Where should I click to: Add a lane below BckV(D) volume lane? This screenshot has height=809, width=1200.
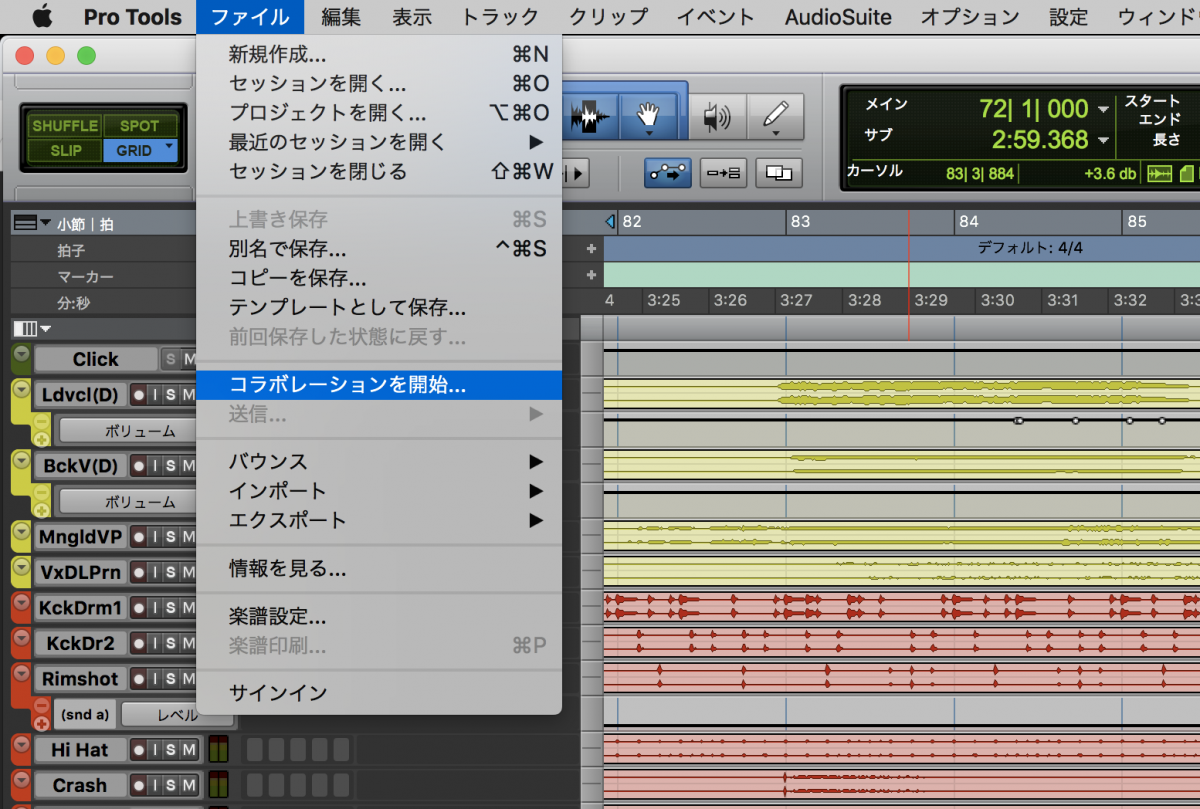(41, 509)
